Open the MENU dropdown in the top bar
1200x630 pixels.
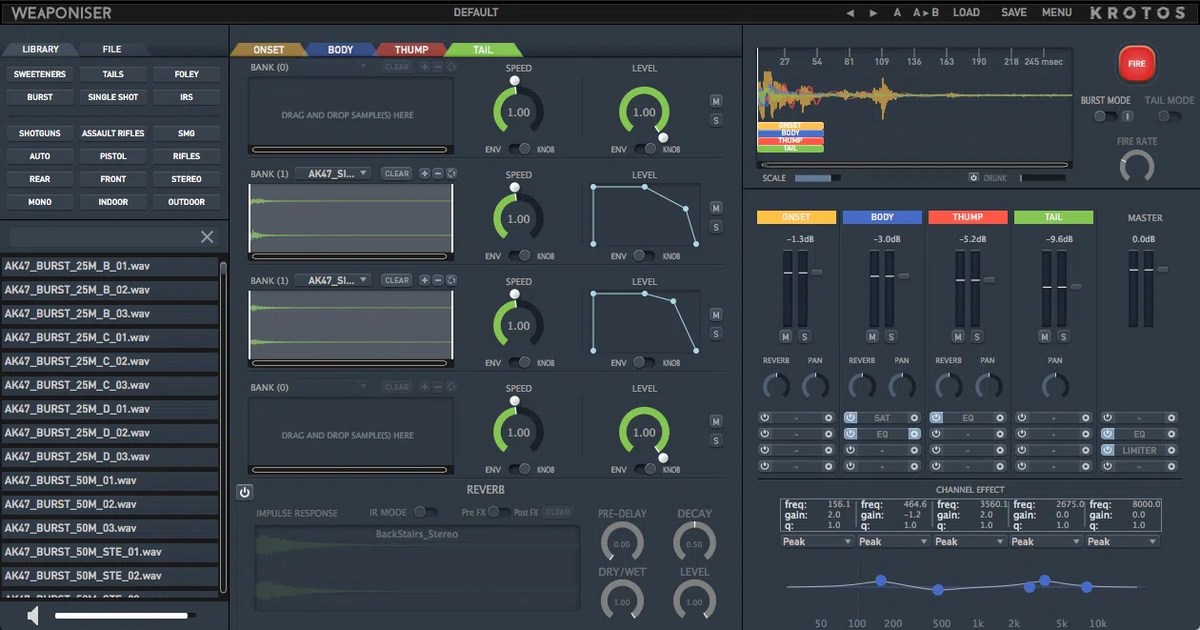pyautogui.click(x=1057, y=12)
